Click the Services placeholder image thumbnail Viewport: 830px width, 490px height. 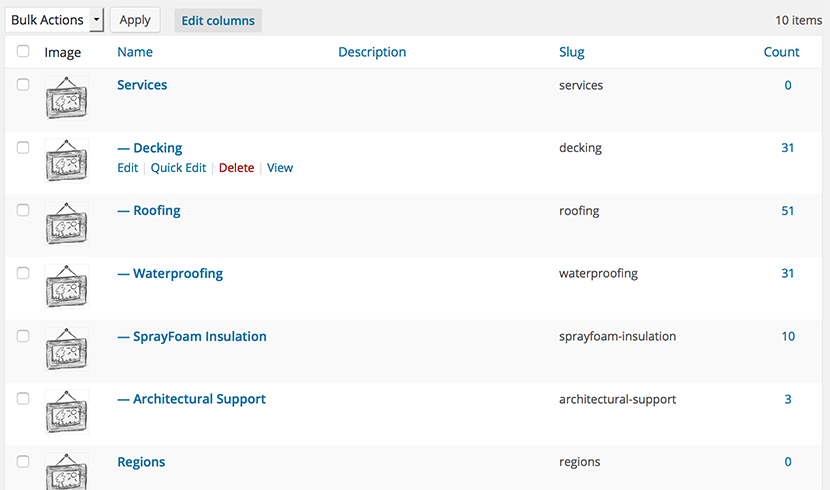pos(67,98)
